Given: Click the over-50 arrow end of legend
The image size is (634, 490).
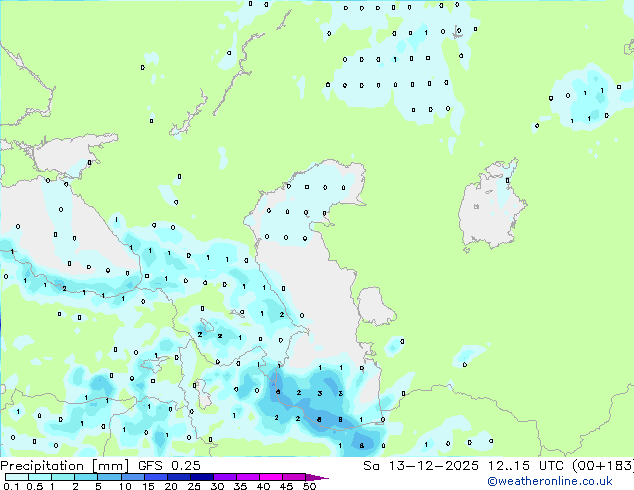Looking at the screenshot, I should (x=317, y=477).
